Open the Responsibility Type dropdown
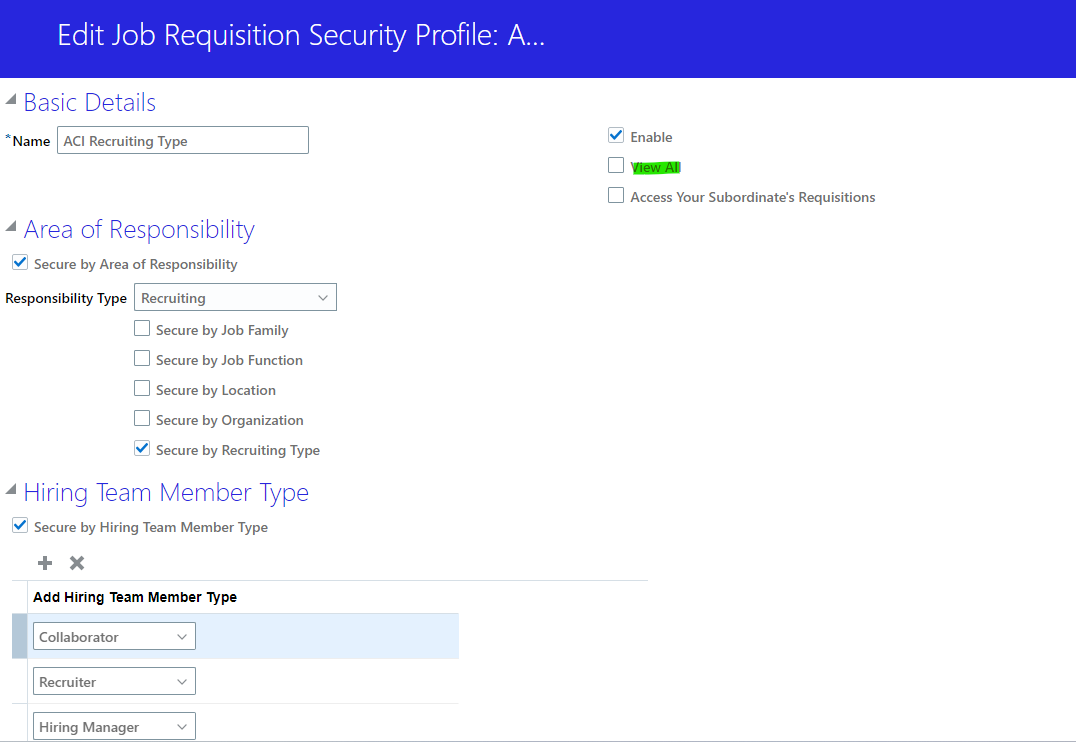The image size is (1076, 742). pos(323,297)
